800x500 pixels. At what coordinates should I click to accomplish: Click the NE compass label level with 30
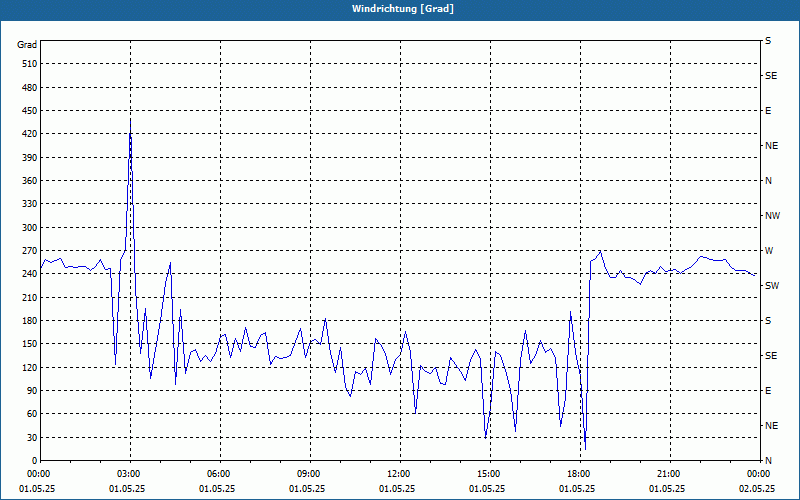coord(771,426)
